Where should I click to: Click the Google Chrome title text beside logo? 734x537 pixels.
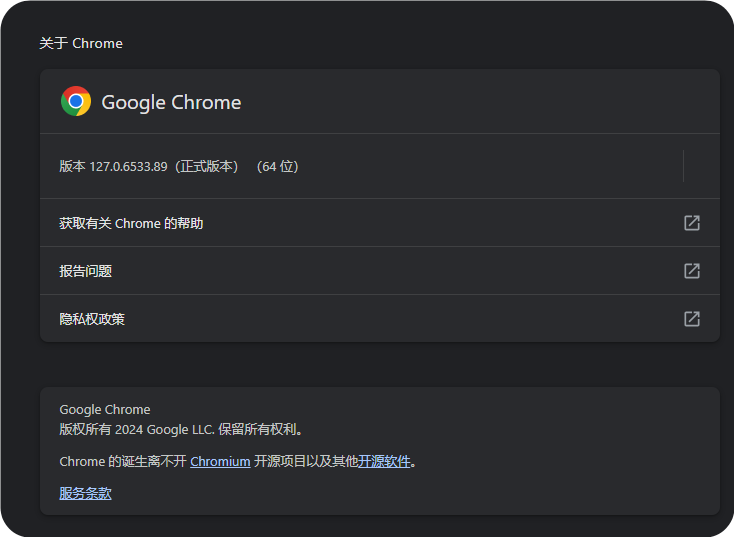click(x=171, y=103)
